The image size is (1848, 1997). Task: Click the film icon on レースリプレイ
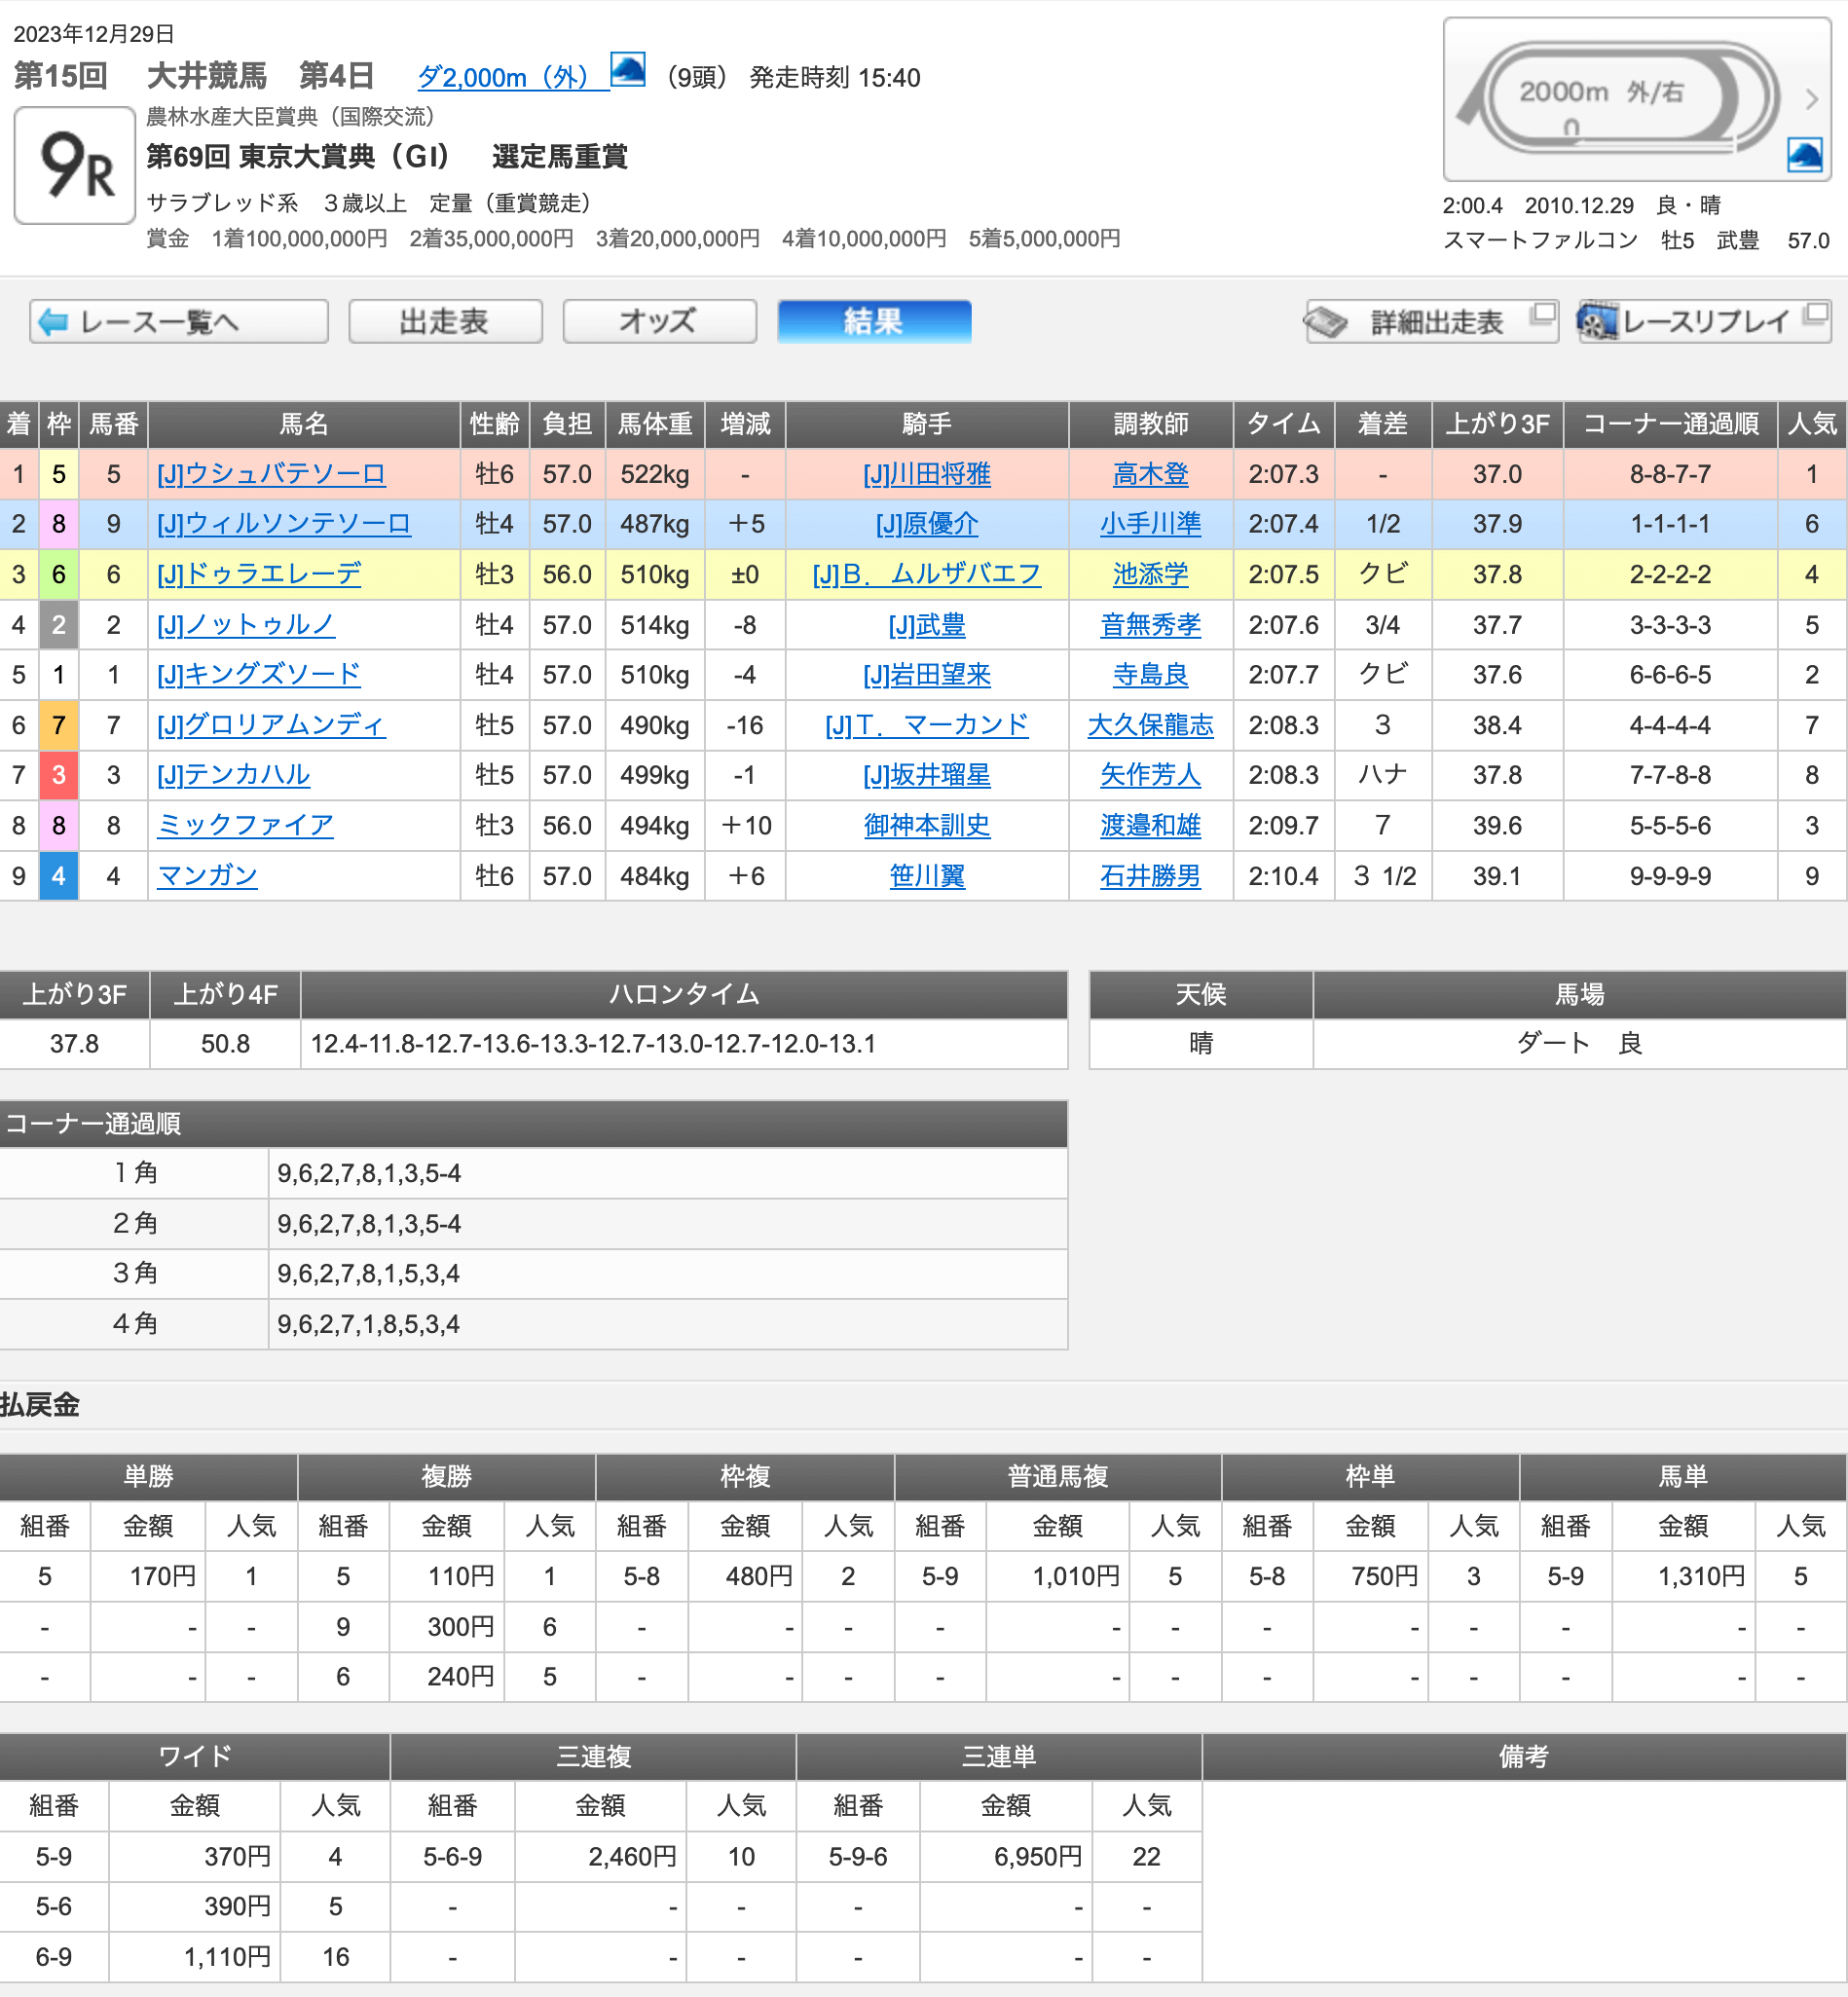(1597, 322)
